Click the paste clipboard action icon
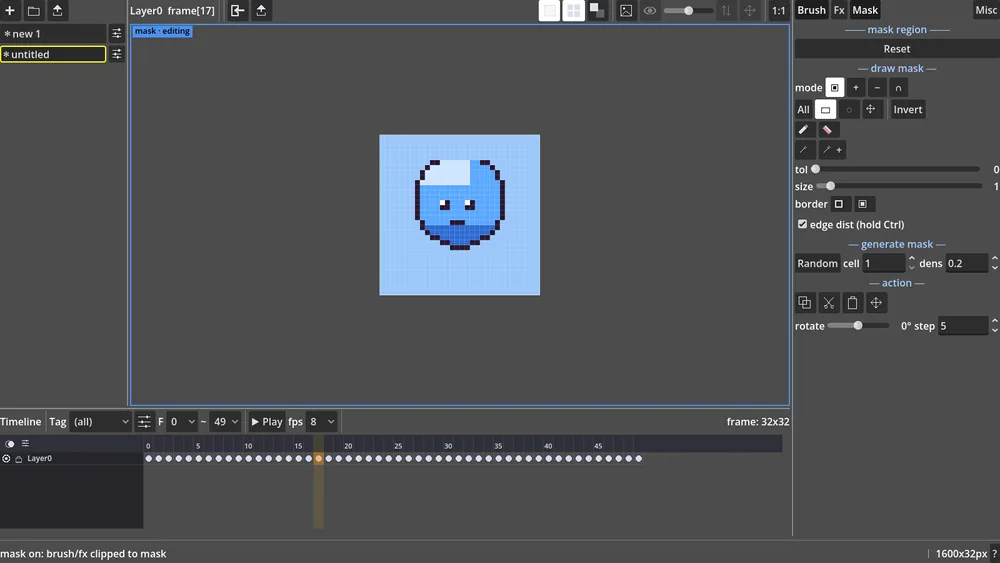This screenshot has width=1000, height=563. pyautogui.click(x=852, y=303)
